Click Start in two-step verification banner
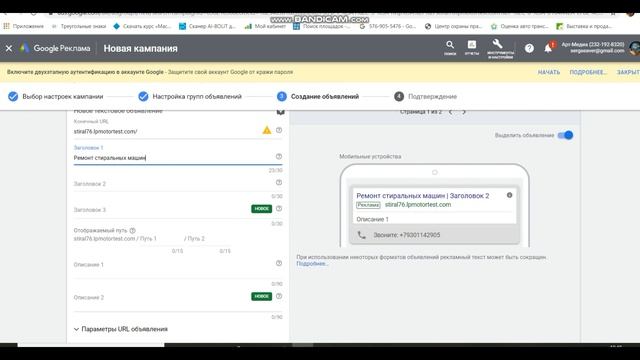The height and width of the screenshot is (360, 640). (549, 72)
